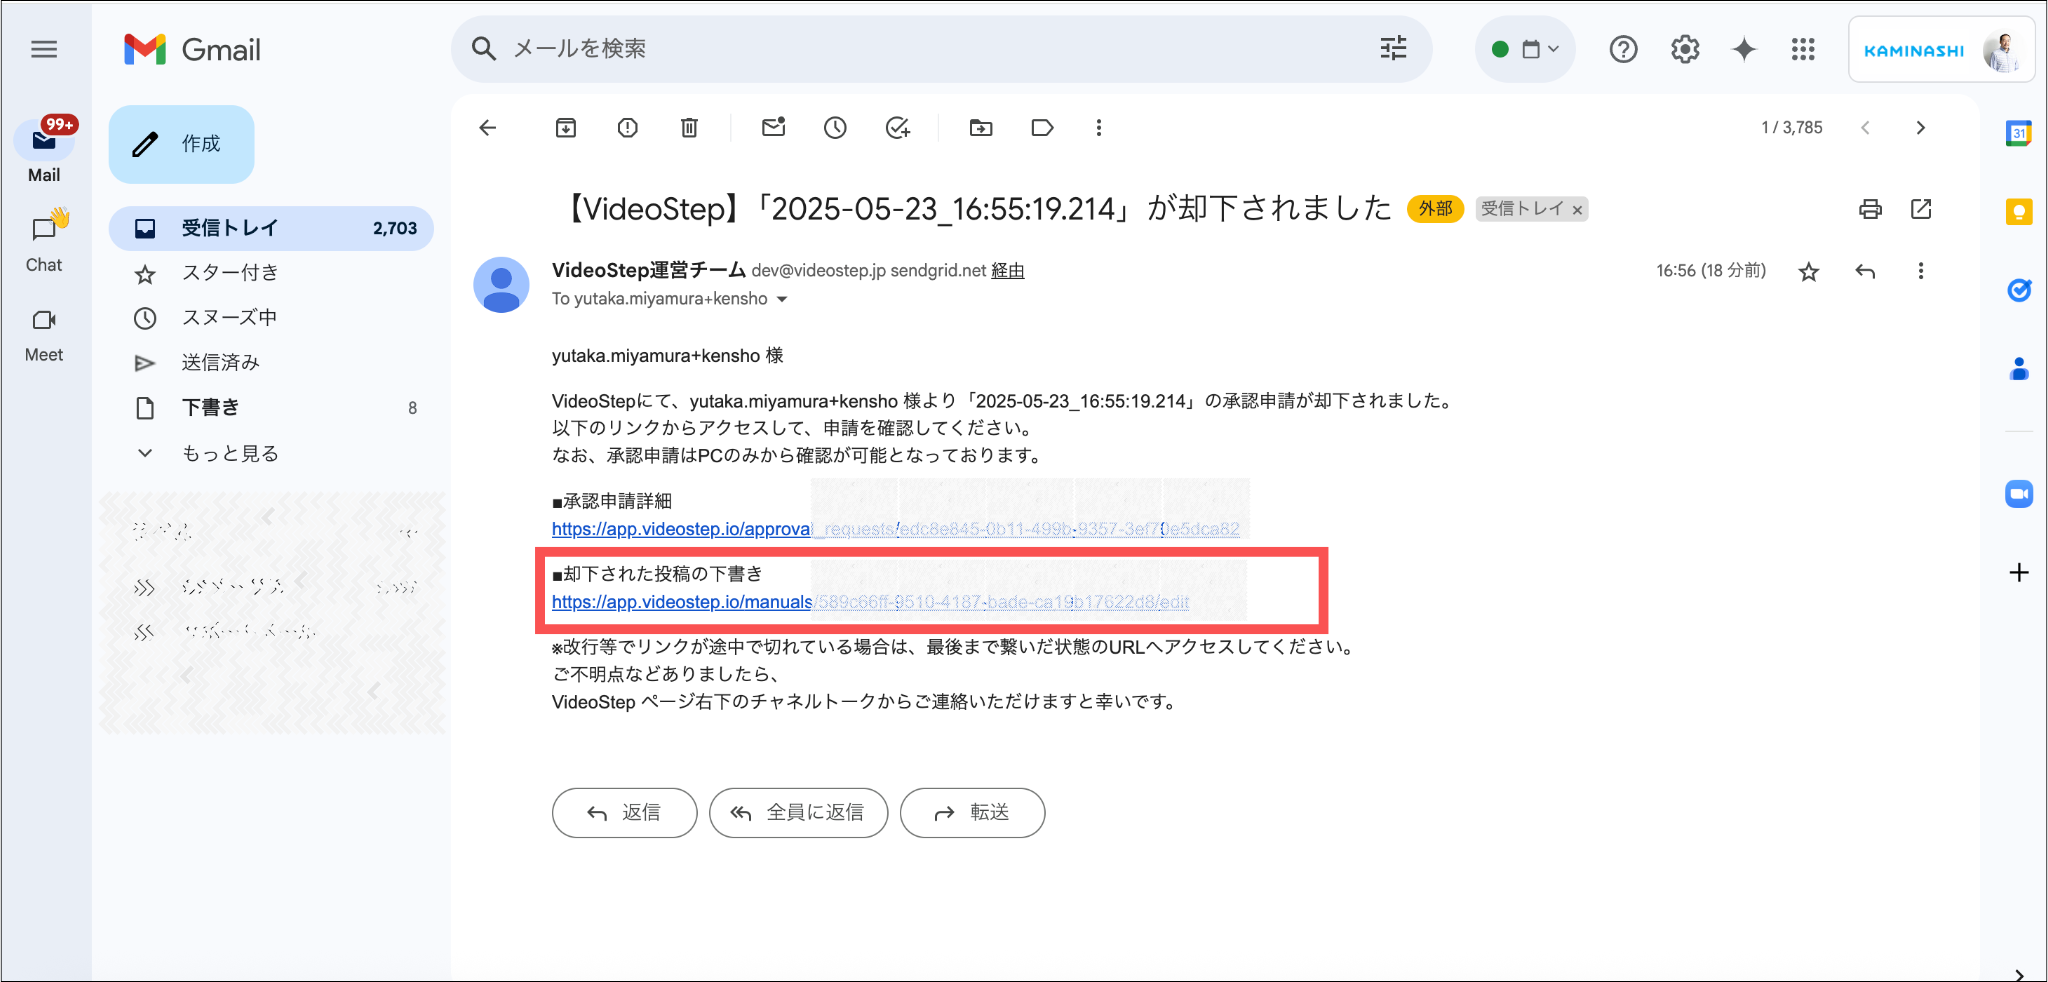Click the 転送 forward button
This screenshot has height=982, width=2048.
click(x=972, y=813)
